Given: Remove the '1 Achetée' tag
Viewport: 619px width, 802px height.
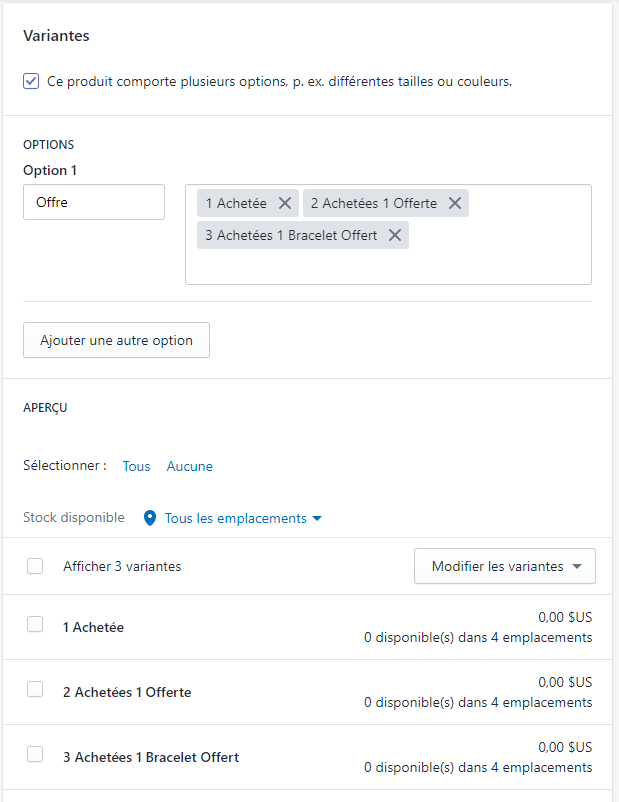Looking at the screenshot, I should click(x=285, y=203).
